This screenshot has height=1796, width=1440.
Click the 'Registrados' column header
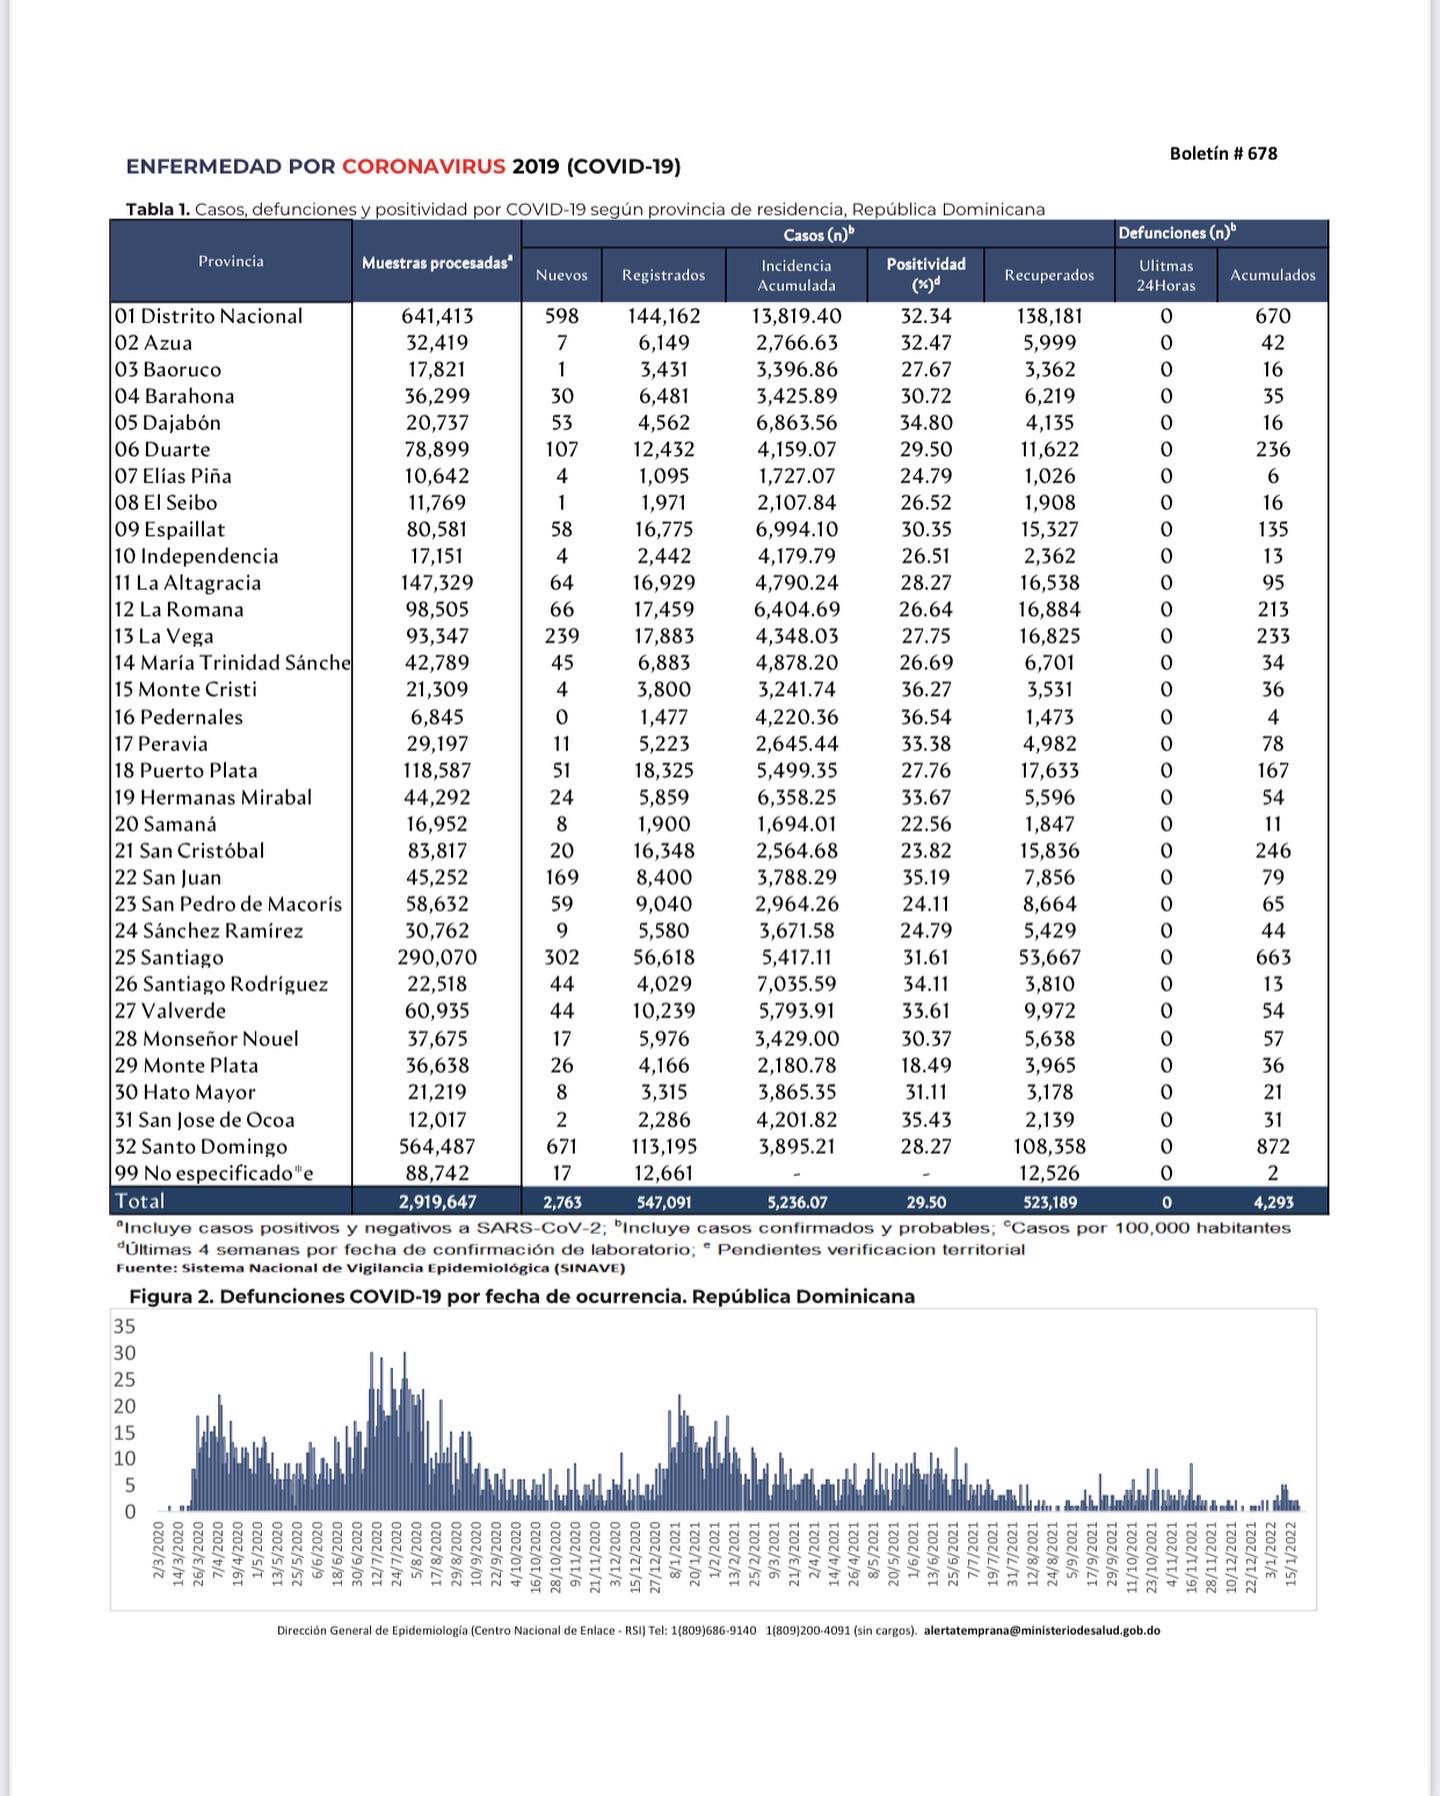(x=663, y=275)
